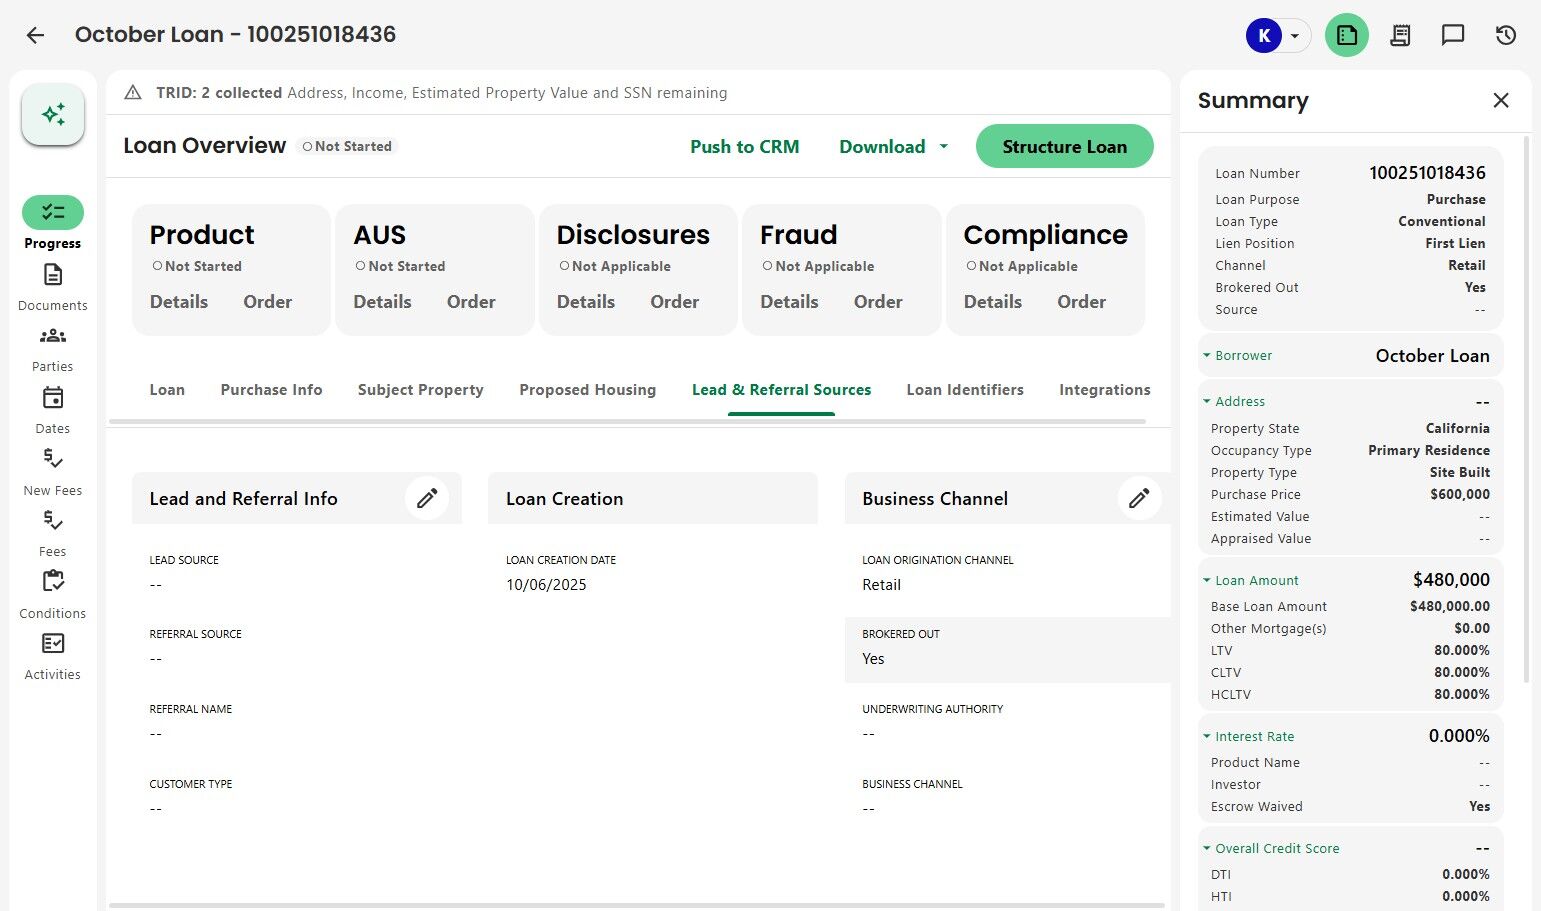This screenshot has height=911, width=1541.
Task: Edit Lead and Referral Info
Action: [x=427, y=498]
